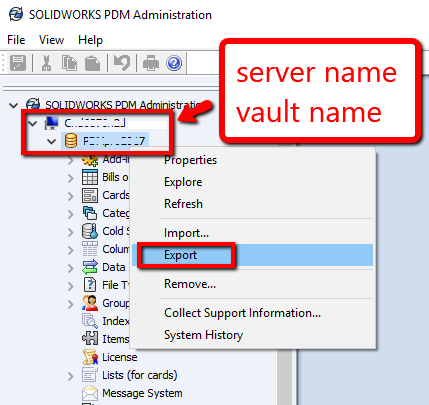The height and width of the screenshot is (405, 429).
Task: Click the server computer icon
Action: tap(52, 123)
